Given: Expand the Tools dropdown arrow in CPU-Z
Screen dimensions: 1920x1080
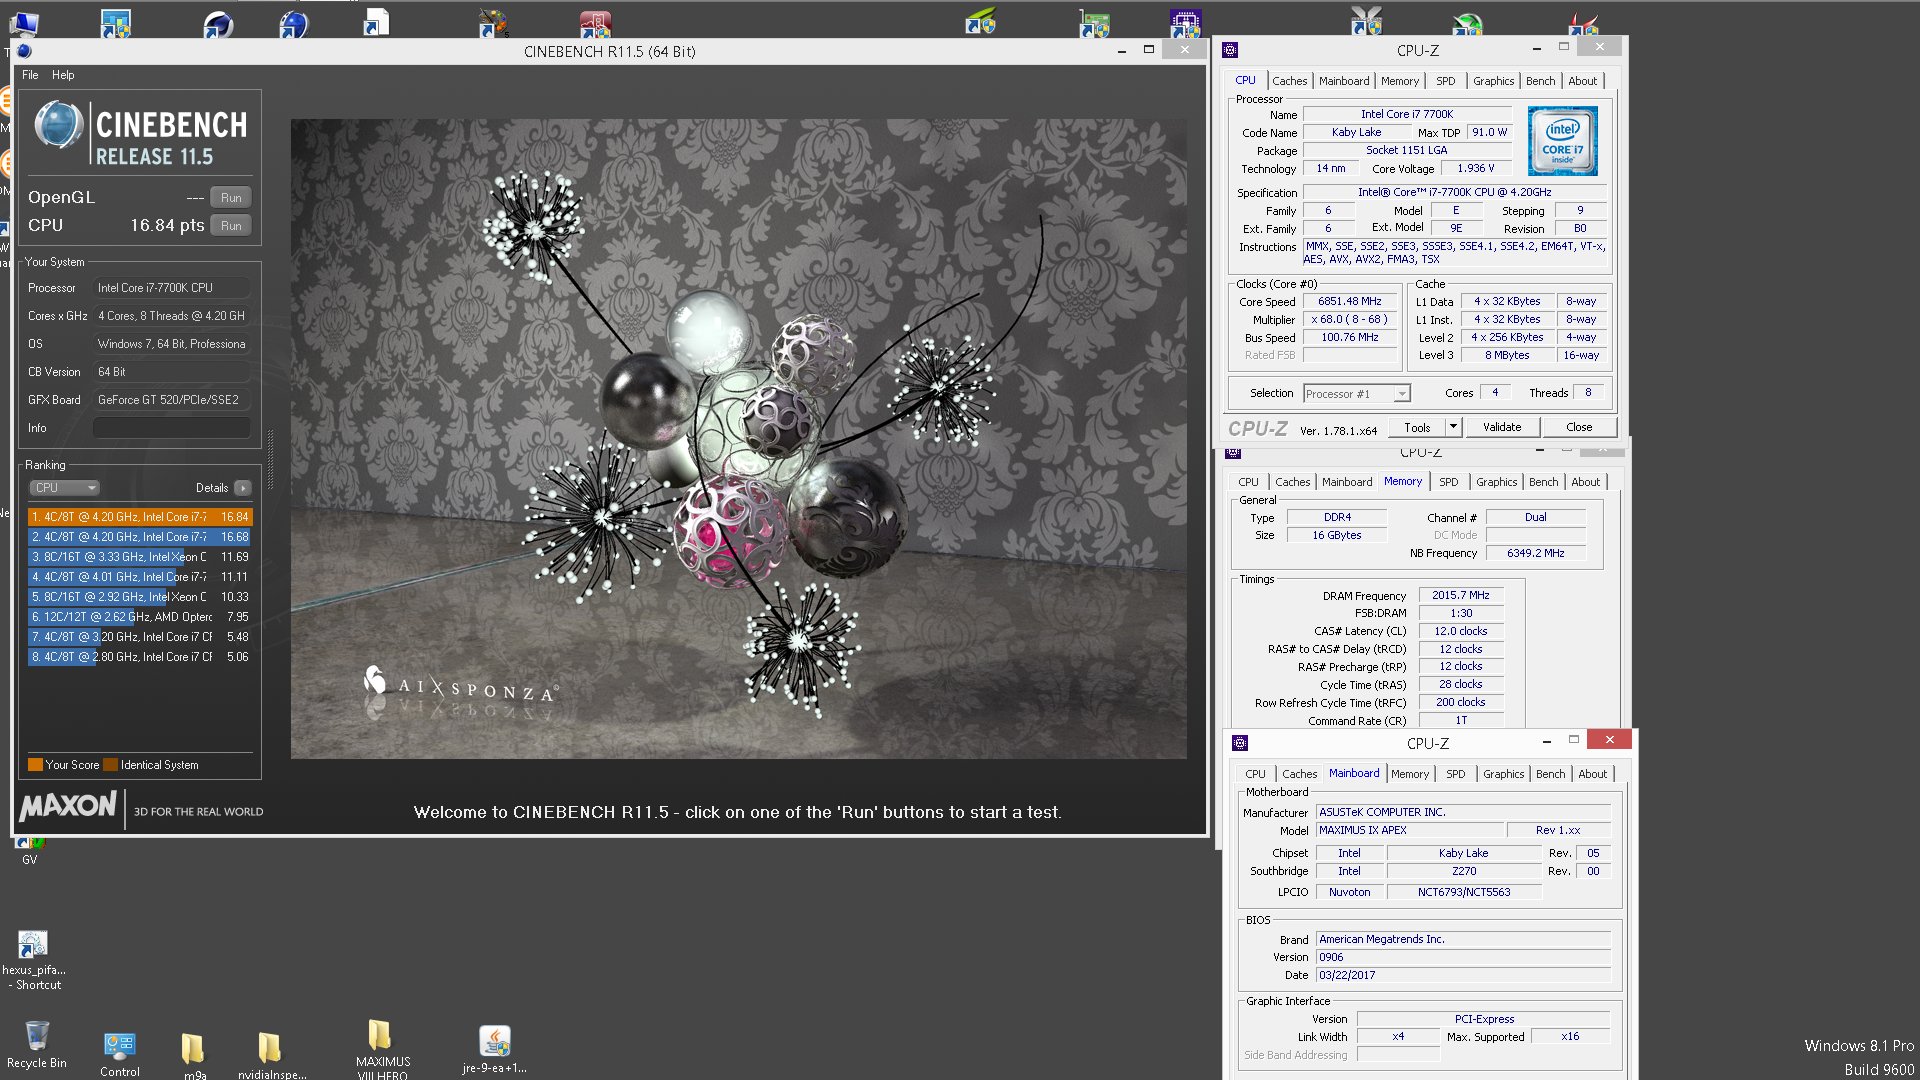Looking at the screenshot, I should coord(1453,427).
